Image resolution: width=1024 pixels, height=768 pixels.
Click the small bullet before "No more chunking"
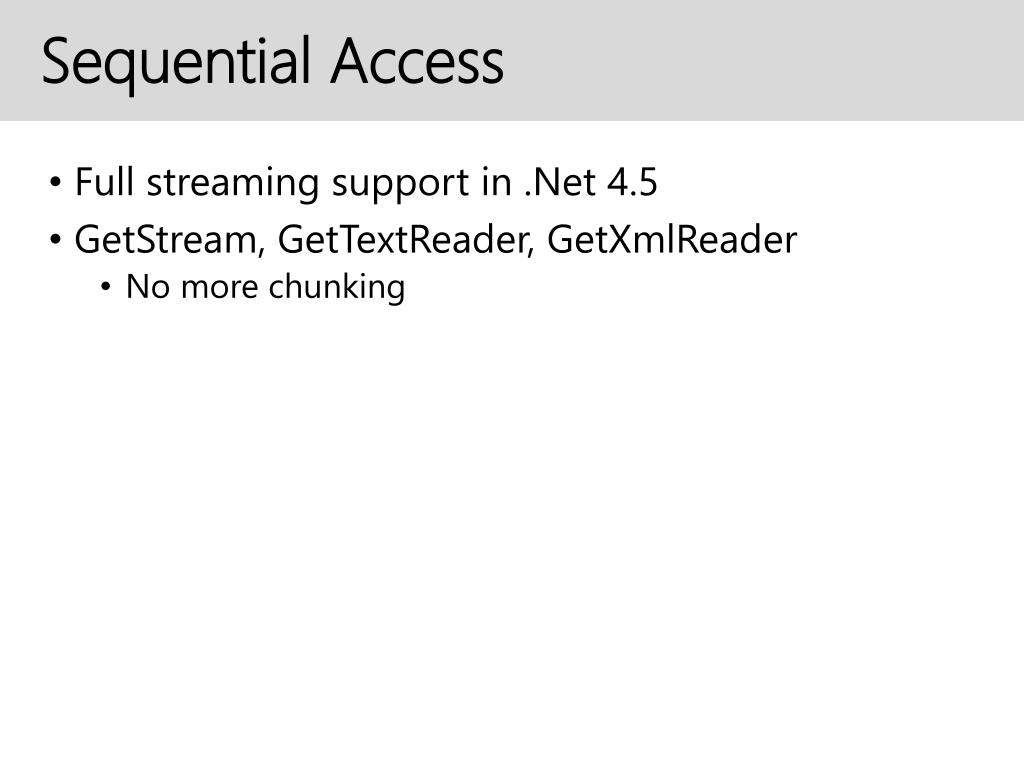click(106, 287)
